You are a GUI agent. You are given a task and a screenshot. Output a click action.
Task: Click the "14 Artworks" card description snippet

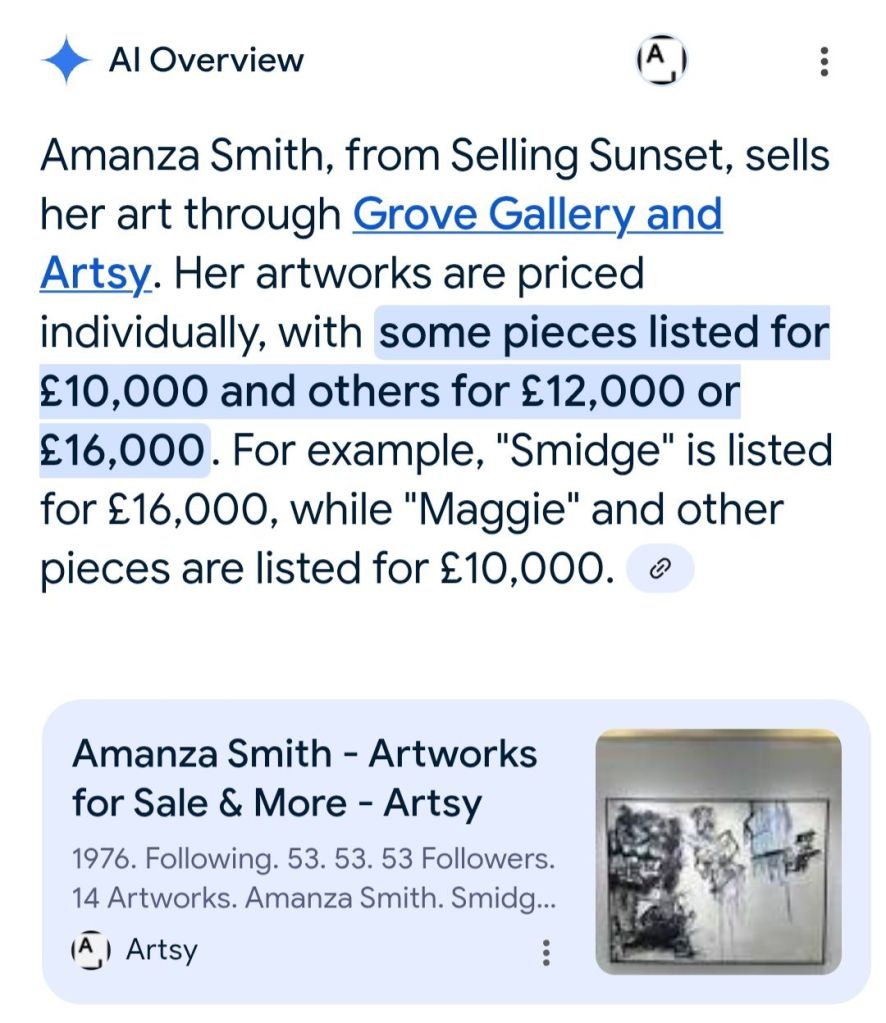[x=154, y=897]
